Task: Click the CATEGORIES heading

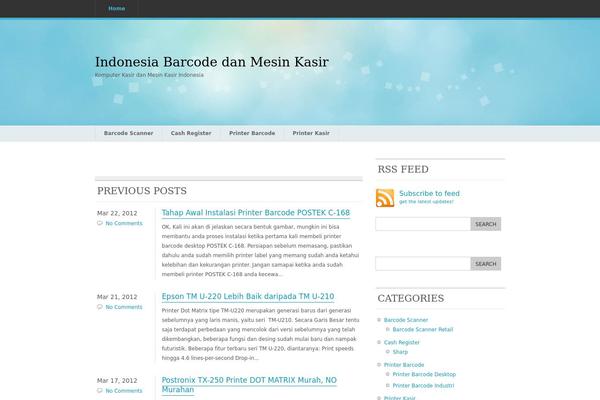Action: tap(411, 298)
